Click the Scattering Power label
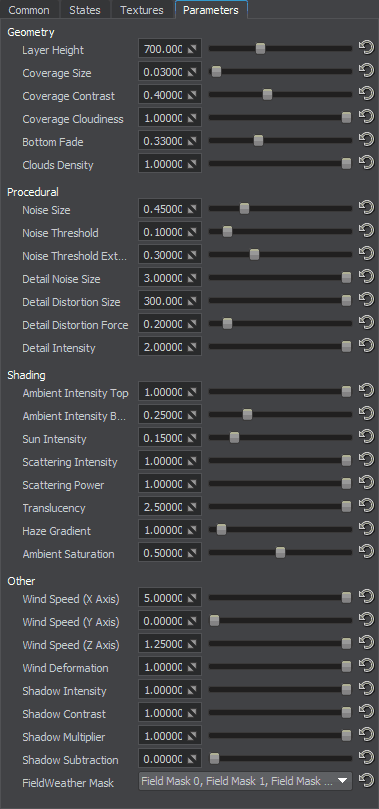This screenshot has width=379, height=809. pyautogui.click(x=63, y=485)
